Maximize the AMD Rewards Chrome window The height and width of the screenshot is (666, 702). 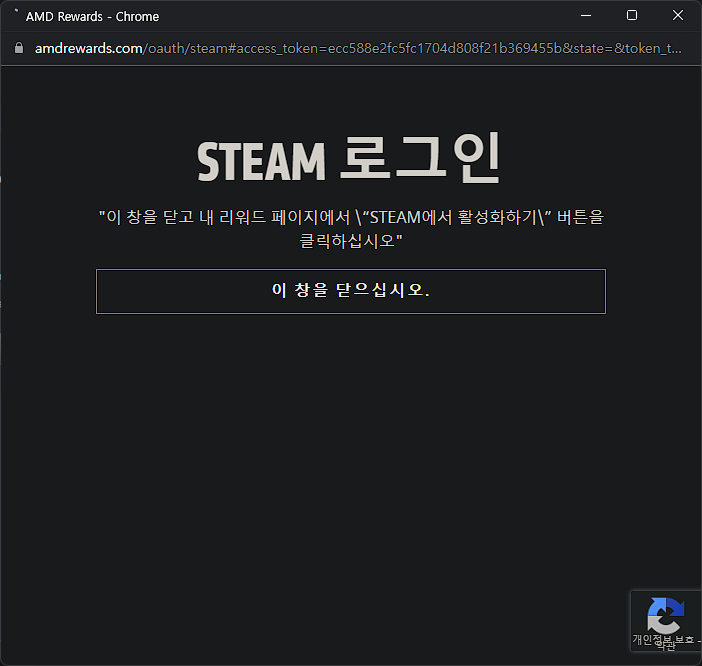[x=632, y=16]
